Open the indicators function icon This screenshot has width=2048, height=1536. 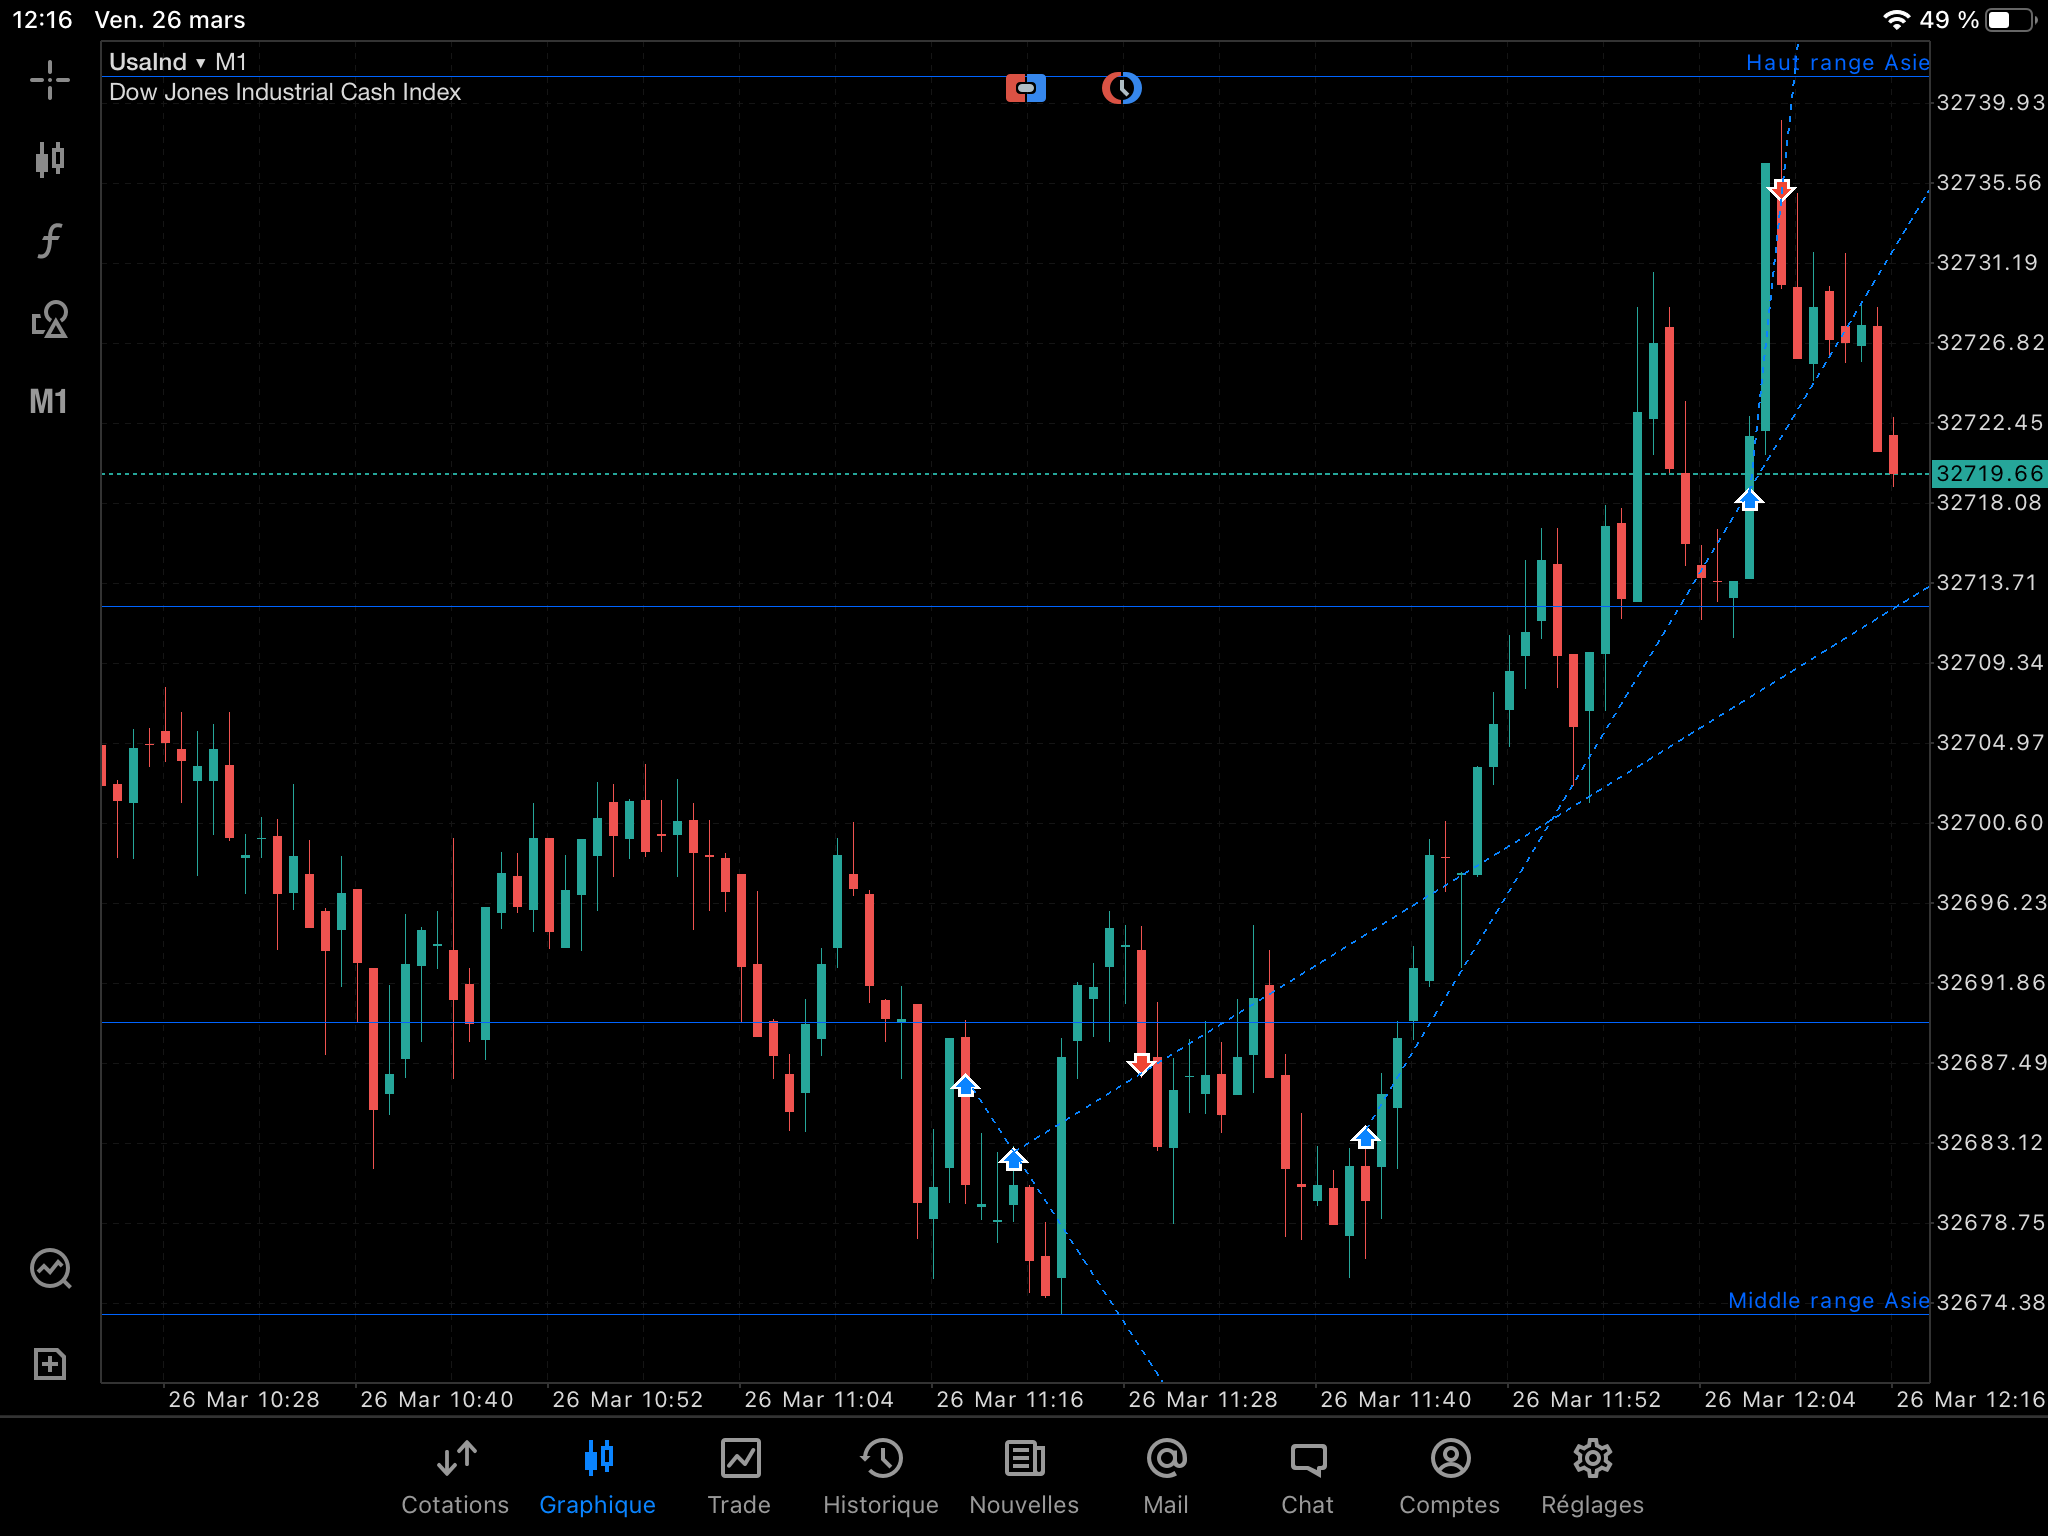pos(49,240)
